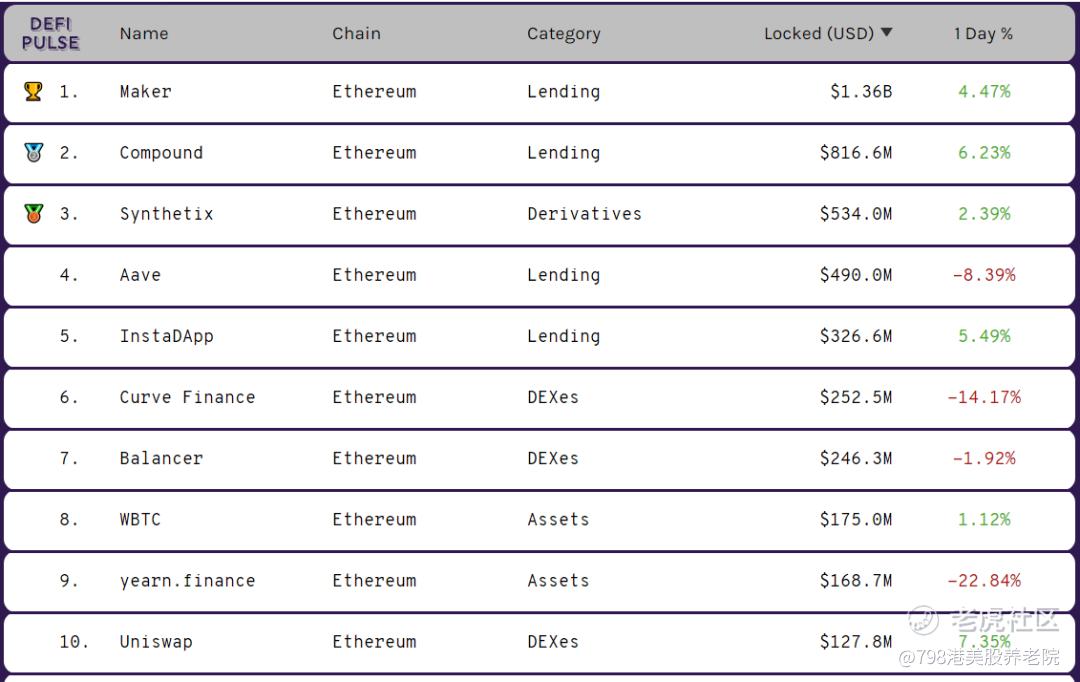Open InstaDApp project page

pyautogui.click(x=166, y=336)
